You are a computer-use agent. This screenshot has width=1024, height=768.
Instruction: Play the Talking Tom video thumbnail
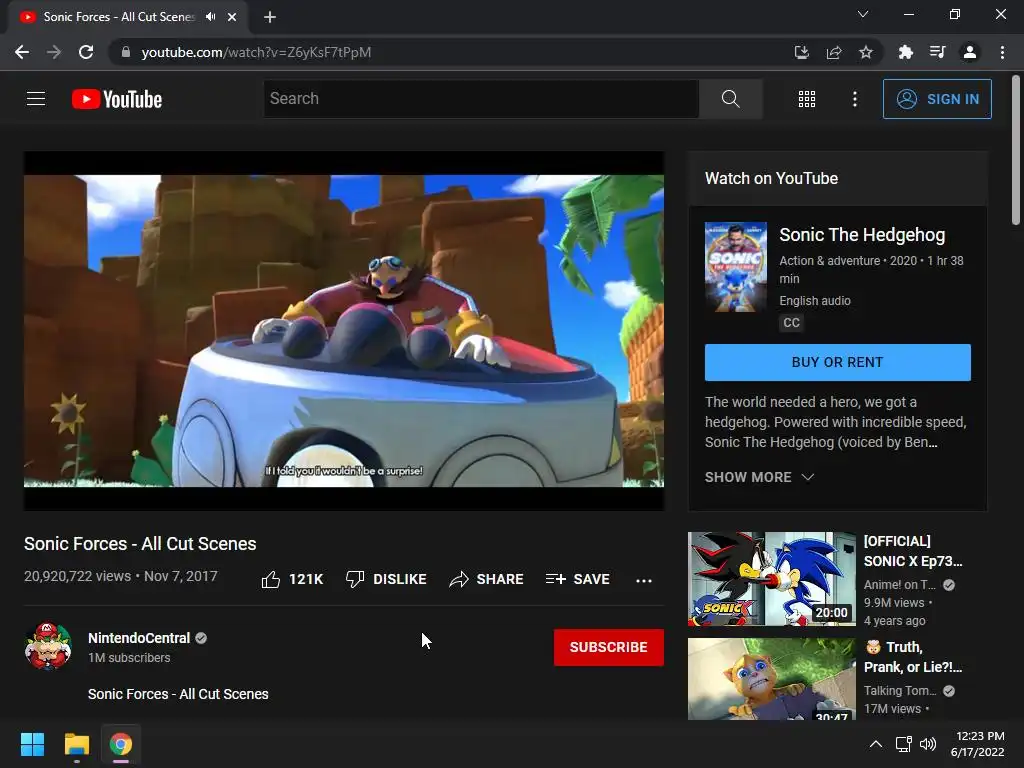(x=771, y=679)
